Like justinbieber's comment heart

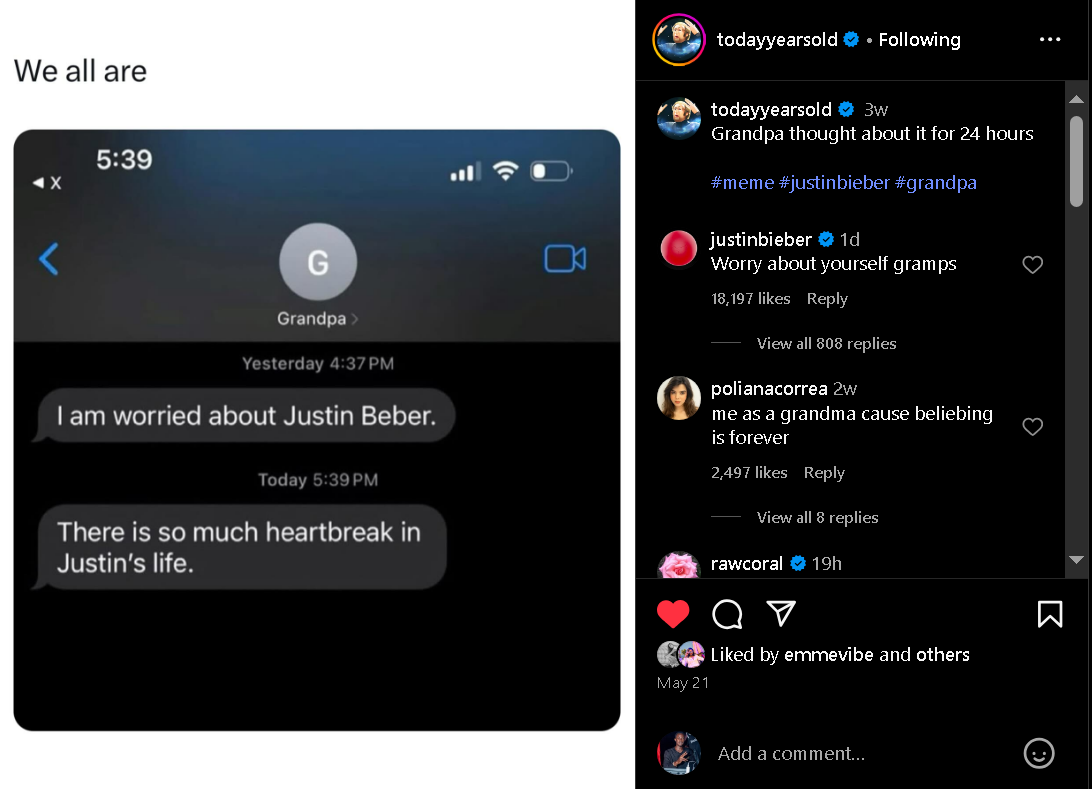tap(1032, 265)
